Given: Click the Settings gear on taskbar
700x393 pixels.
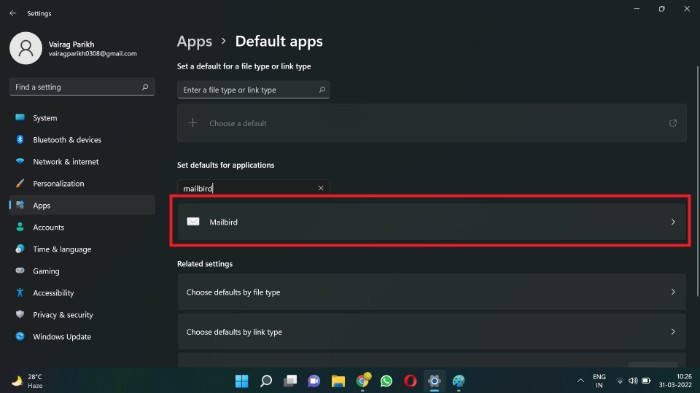Looking at the screenshot, I should (434, 381).
